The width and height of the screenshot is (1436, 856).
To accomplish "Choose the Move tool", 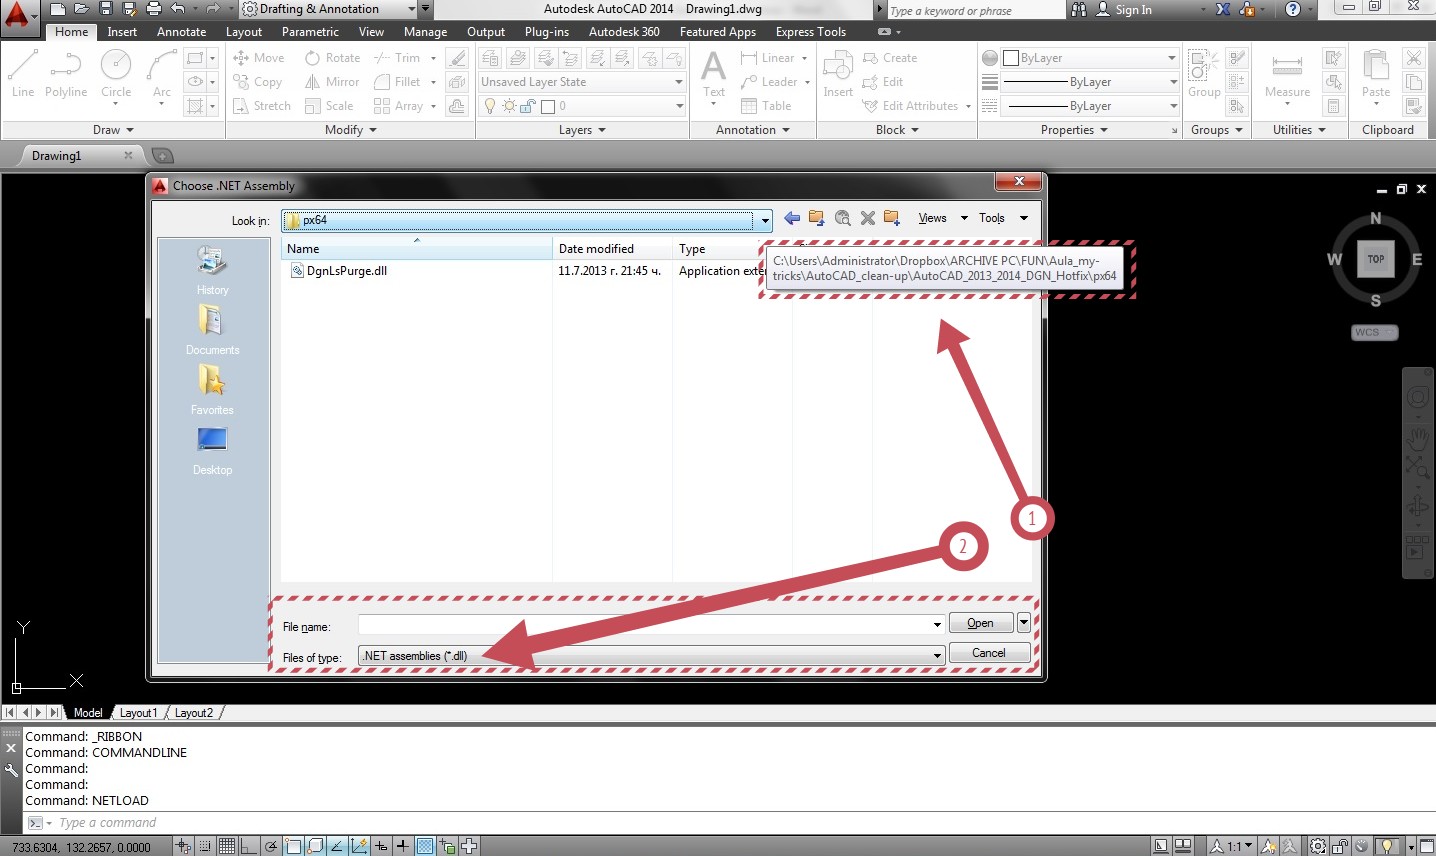I will pyautogui.click(x=259, y=58).
